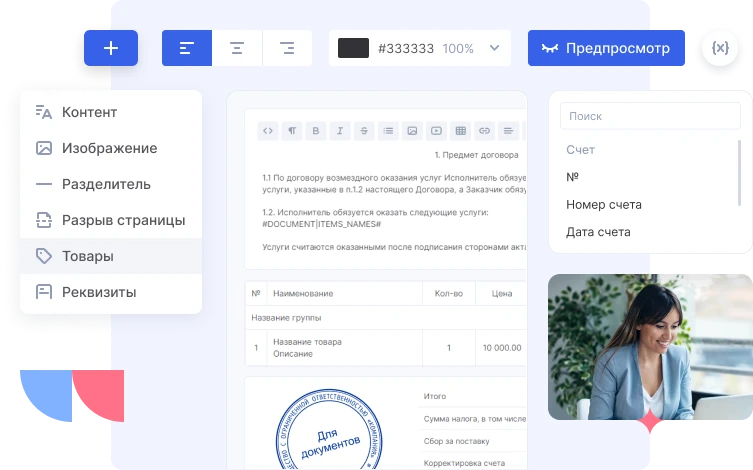
Task: Insert a link using chain icon
Action: click(x=484, y=131)
